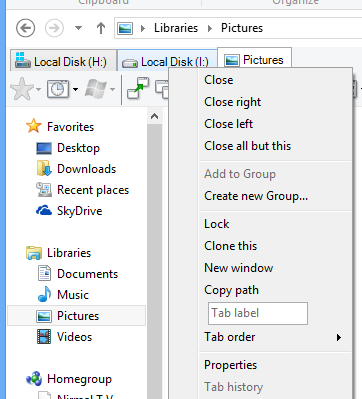Click the Music note icon
This screenshot has width=362, height=399.
pyautogui.click(x=44, y=294)
